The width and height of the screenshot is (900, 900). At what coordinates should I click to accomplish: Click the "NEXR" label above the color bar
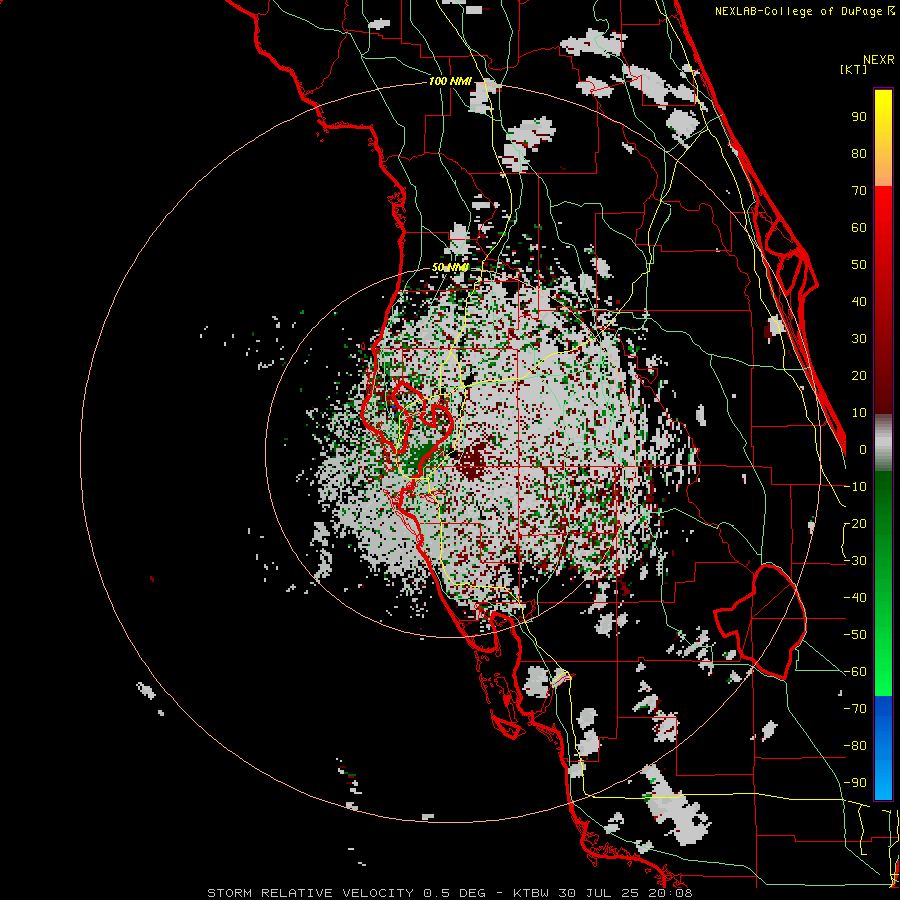coord(879,60)
